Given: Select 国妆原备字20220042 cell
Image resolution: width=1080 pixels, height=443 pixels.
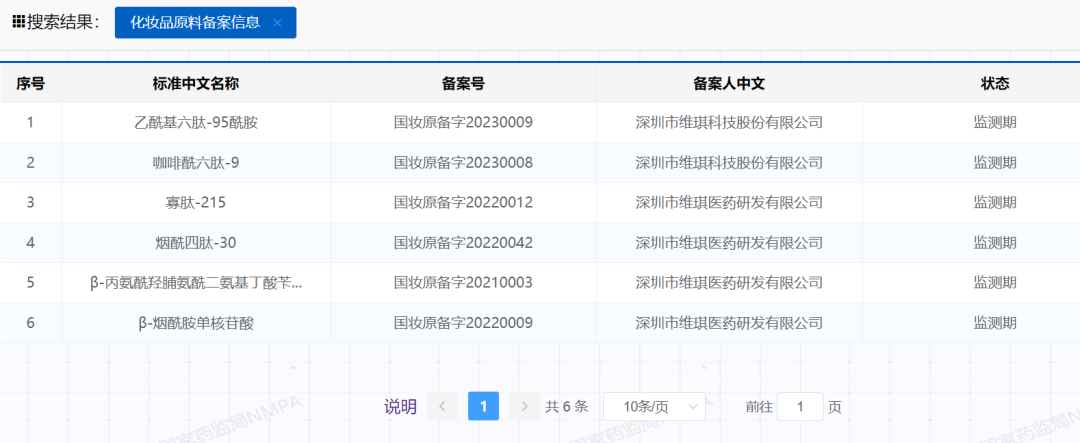Looking at the screenshot, I should coord(463,243).
